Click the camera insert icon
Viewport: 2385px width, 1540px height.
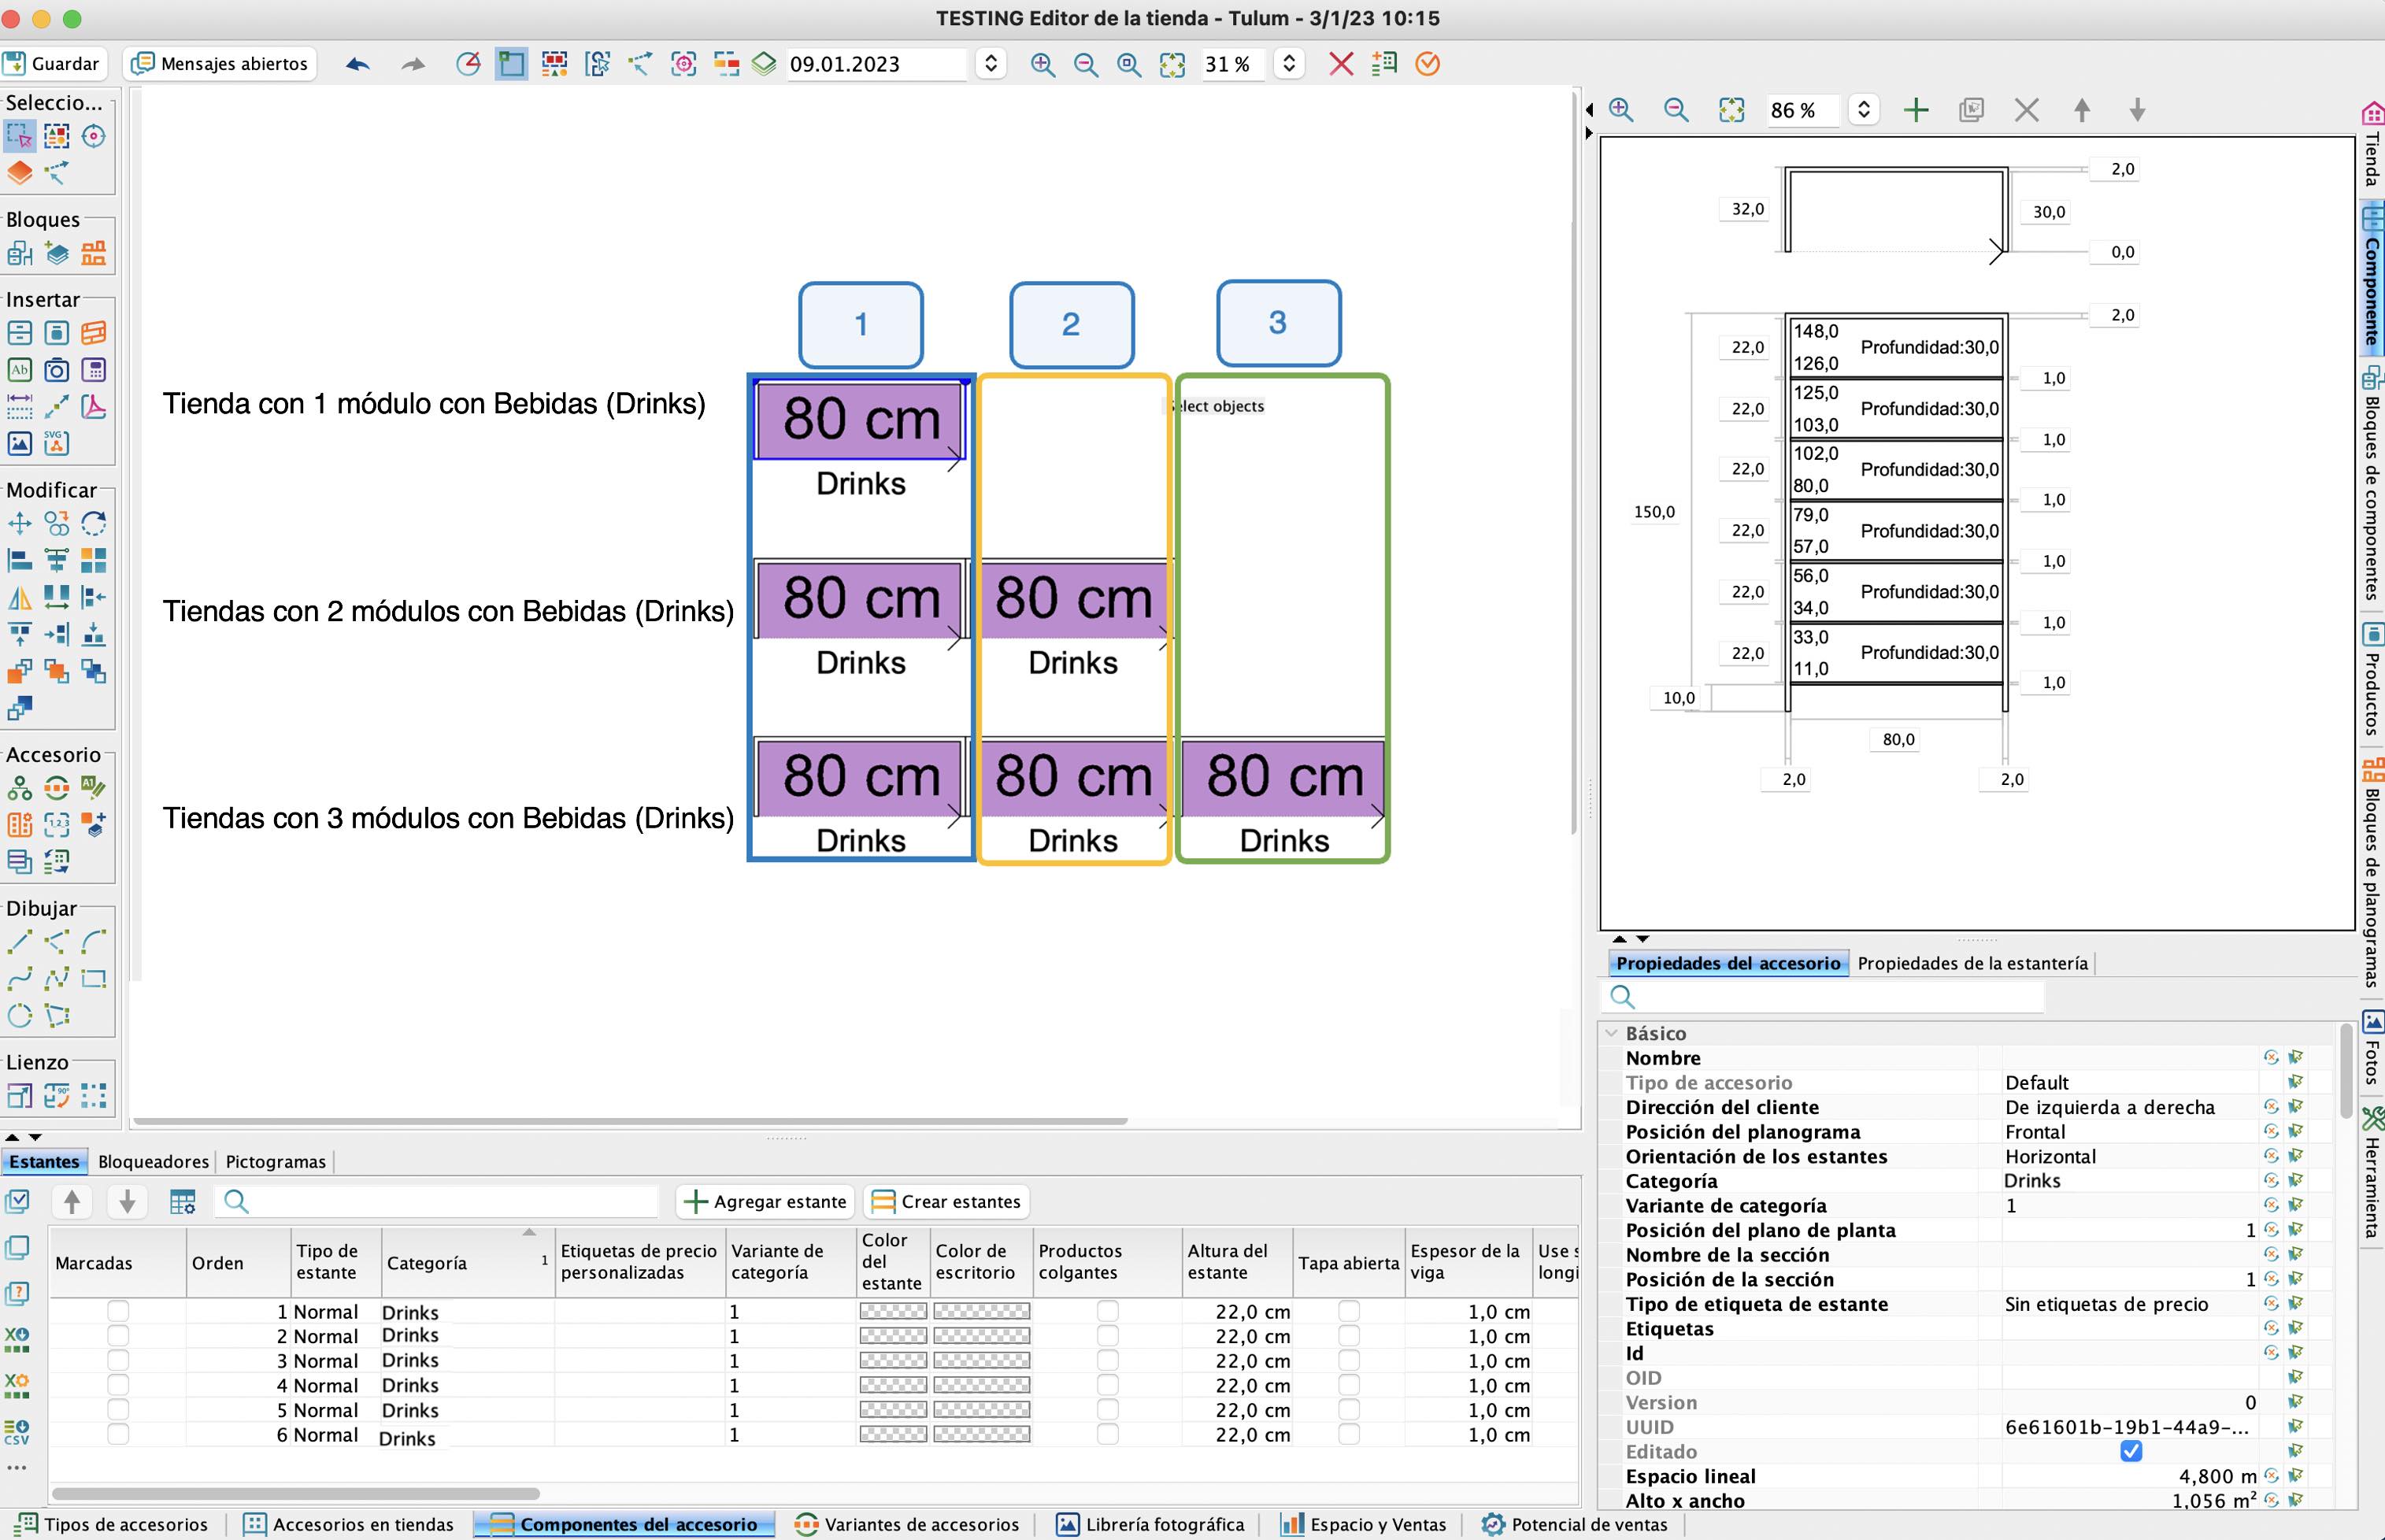(57, 370)
